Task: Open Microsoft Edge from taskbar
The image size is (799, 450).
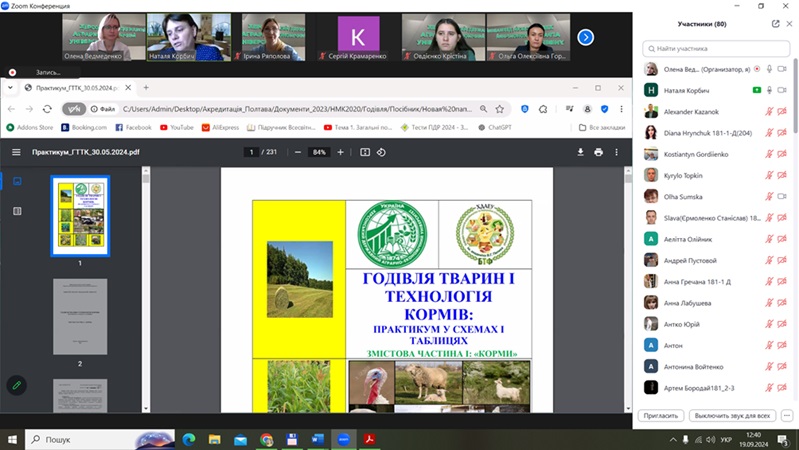Action: point(189,439)
